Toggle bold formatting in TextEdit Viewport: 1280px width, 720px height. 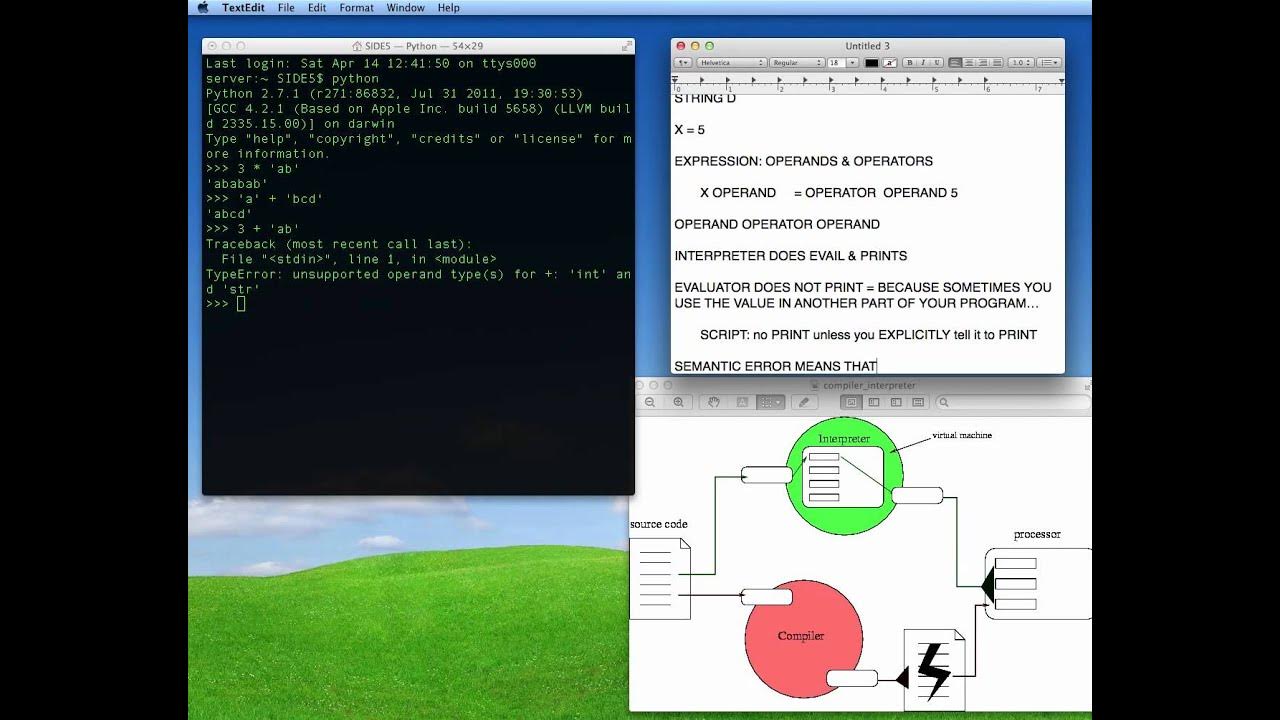pos(910,63)
